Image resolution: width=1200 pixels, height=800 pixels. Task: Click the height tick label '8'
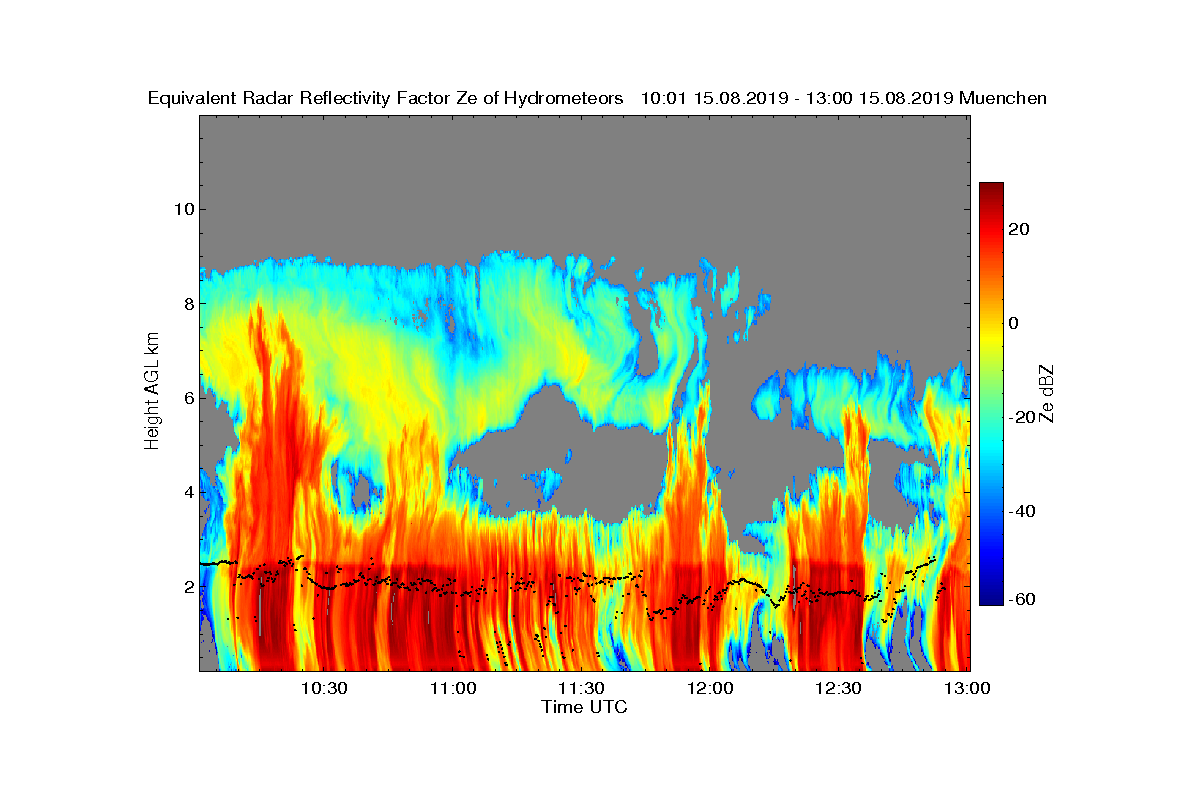pyautogui.click(x=187, y=303)
